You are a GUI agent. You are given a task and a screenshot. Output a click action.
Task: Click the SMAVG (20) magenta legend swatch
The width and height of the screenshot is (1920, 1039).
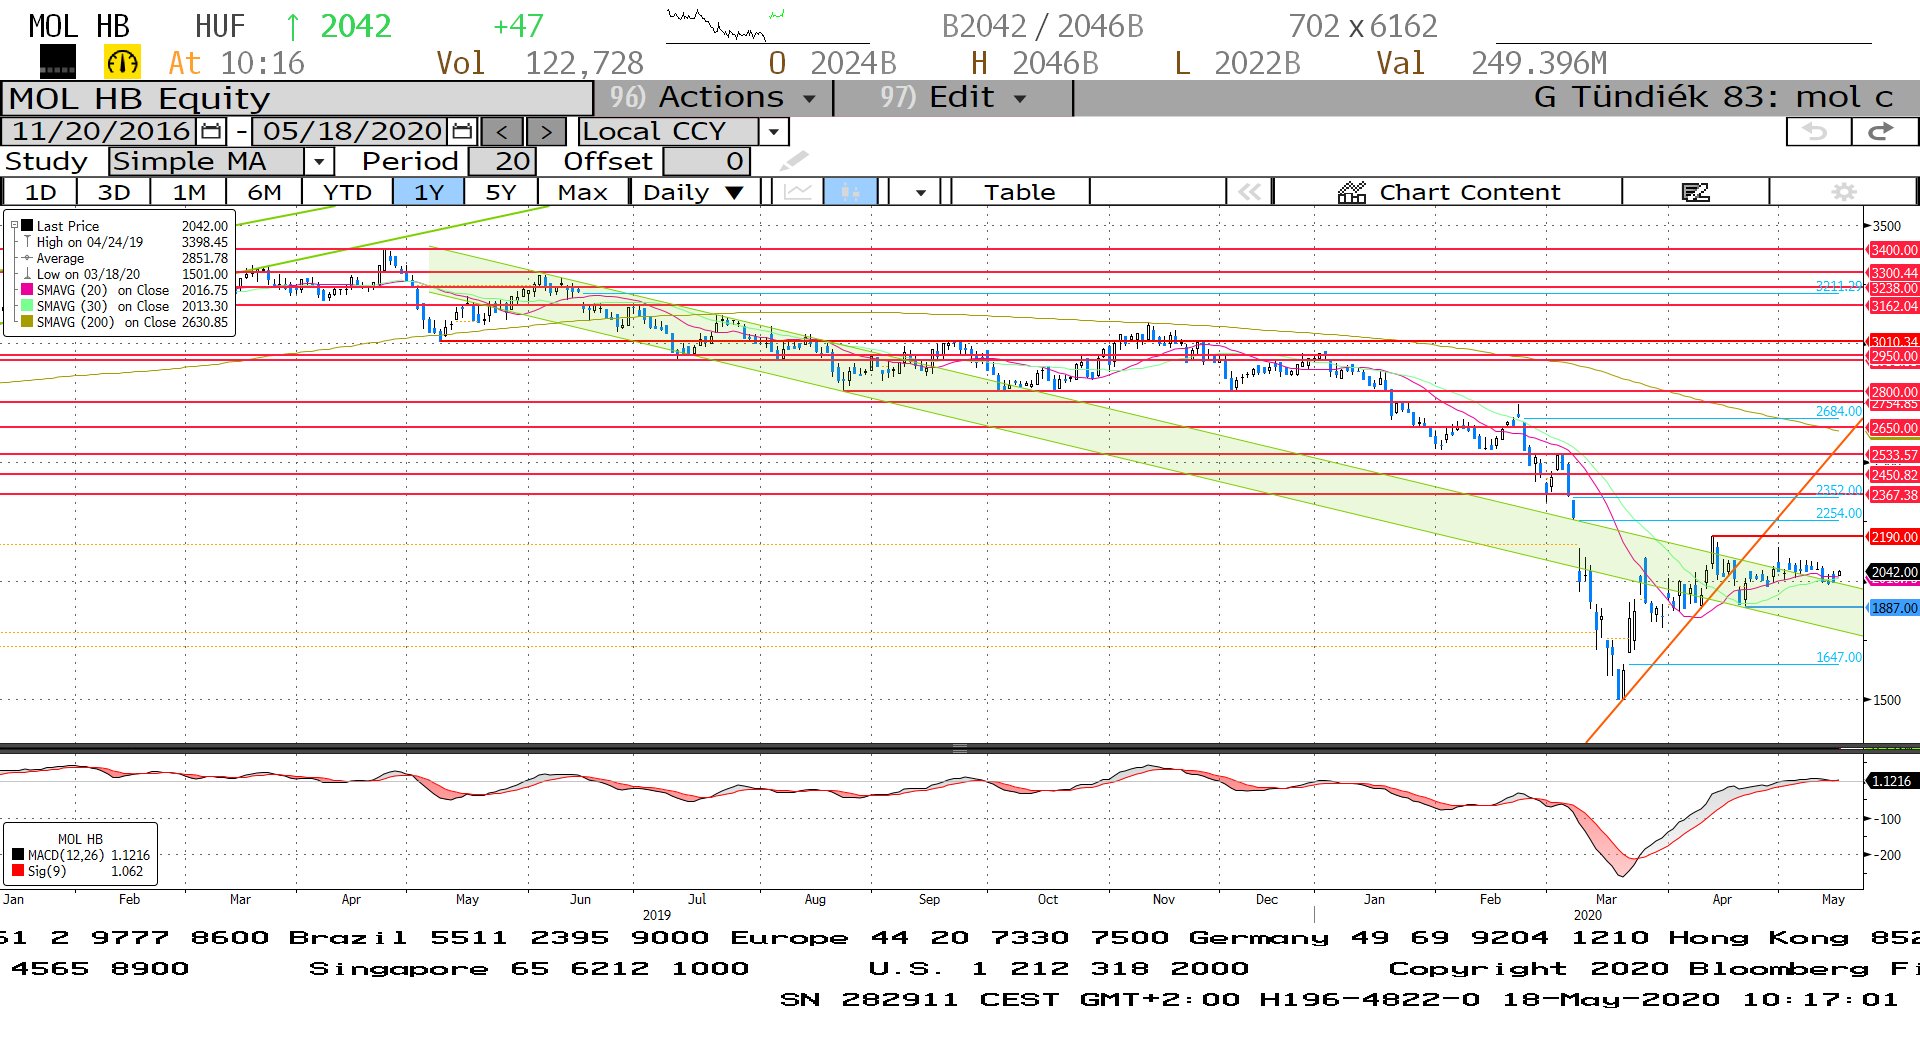(27, 290)
